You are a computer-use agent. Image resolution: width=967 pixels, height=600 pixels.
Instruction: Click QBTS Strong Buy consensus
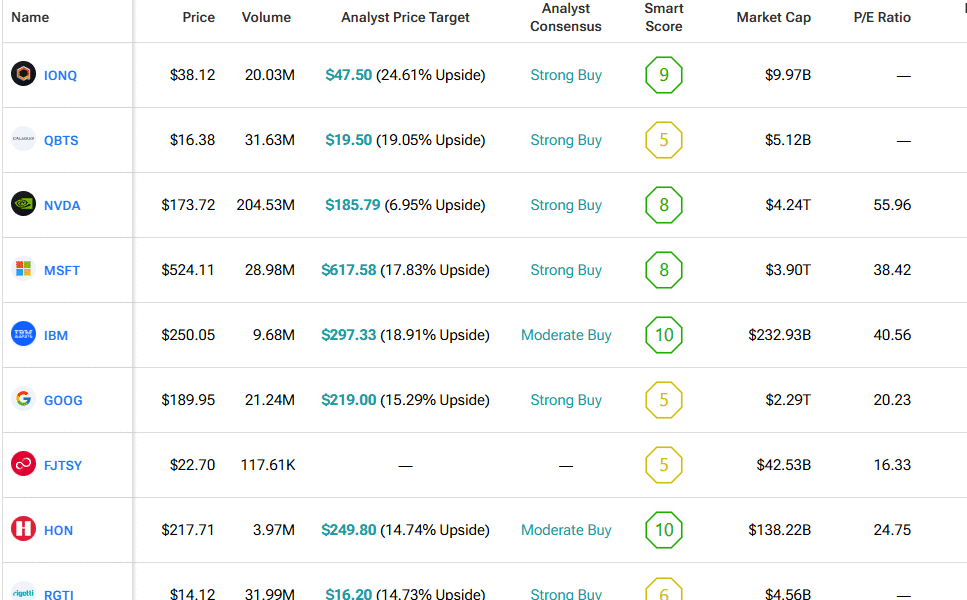[566, 141]
